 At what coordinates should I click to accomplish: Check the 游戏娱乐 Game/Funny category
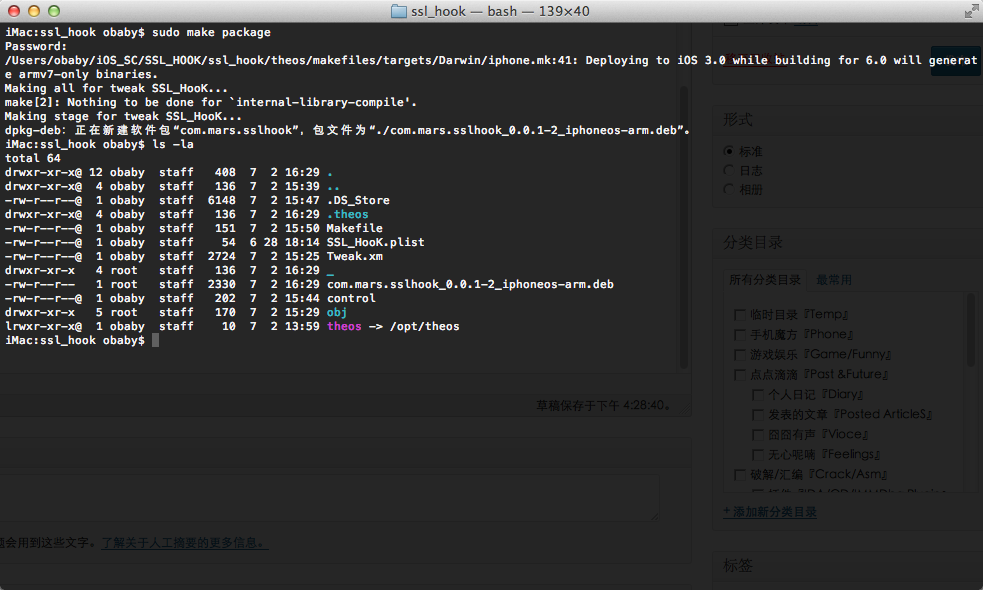(740, 355)
